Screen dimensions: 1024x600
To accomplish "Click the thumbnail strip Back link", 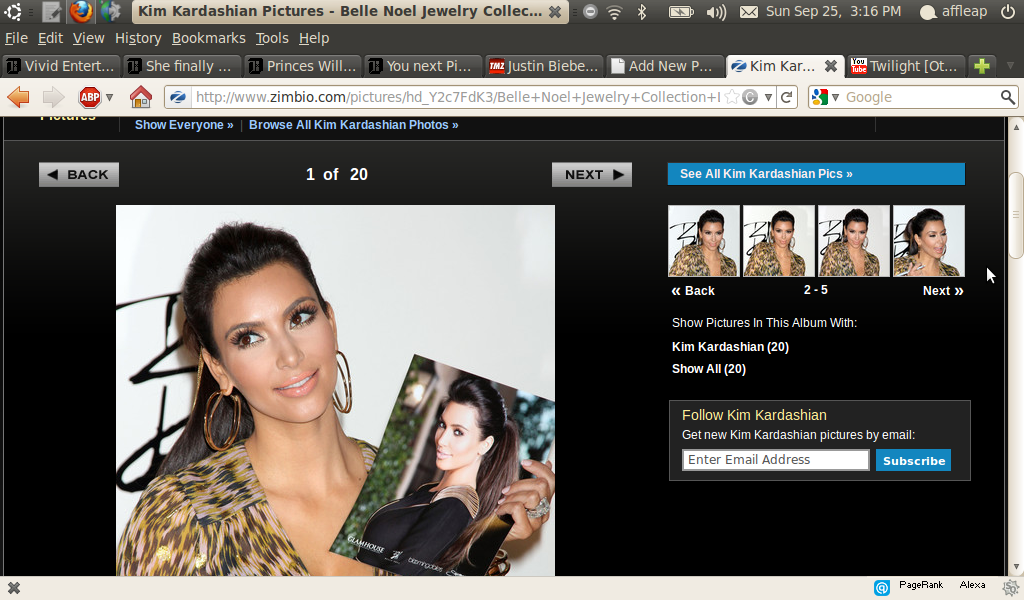I will 693,291.
